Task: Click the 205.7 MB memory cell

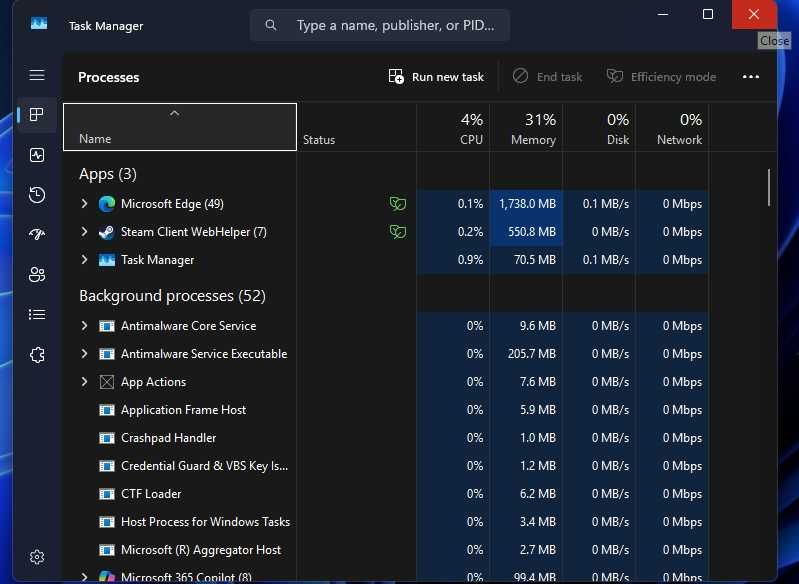Action: tap(526, 354)
